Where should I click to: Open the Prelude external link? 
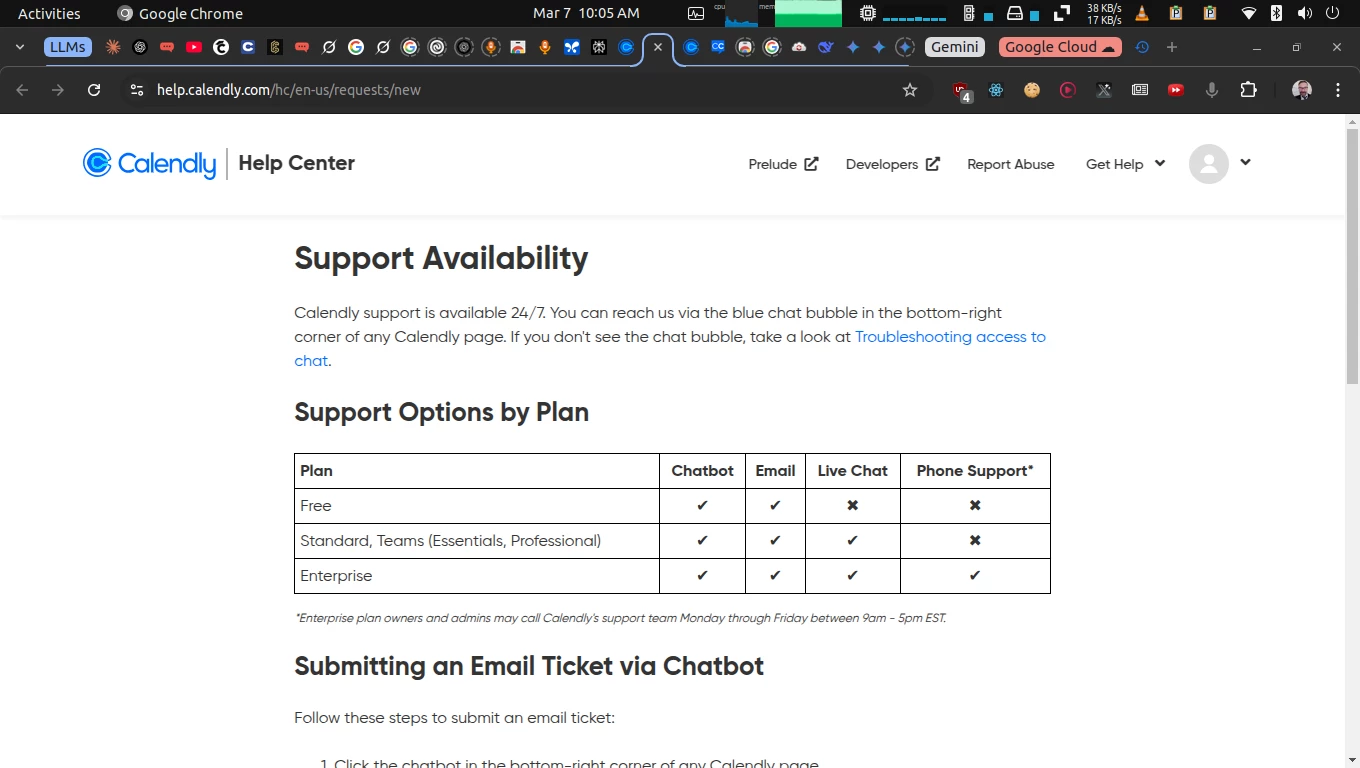click(783, 164)
